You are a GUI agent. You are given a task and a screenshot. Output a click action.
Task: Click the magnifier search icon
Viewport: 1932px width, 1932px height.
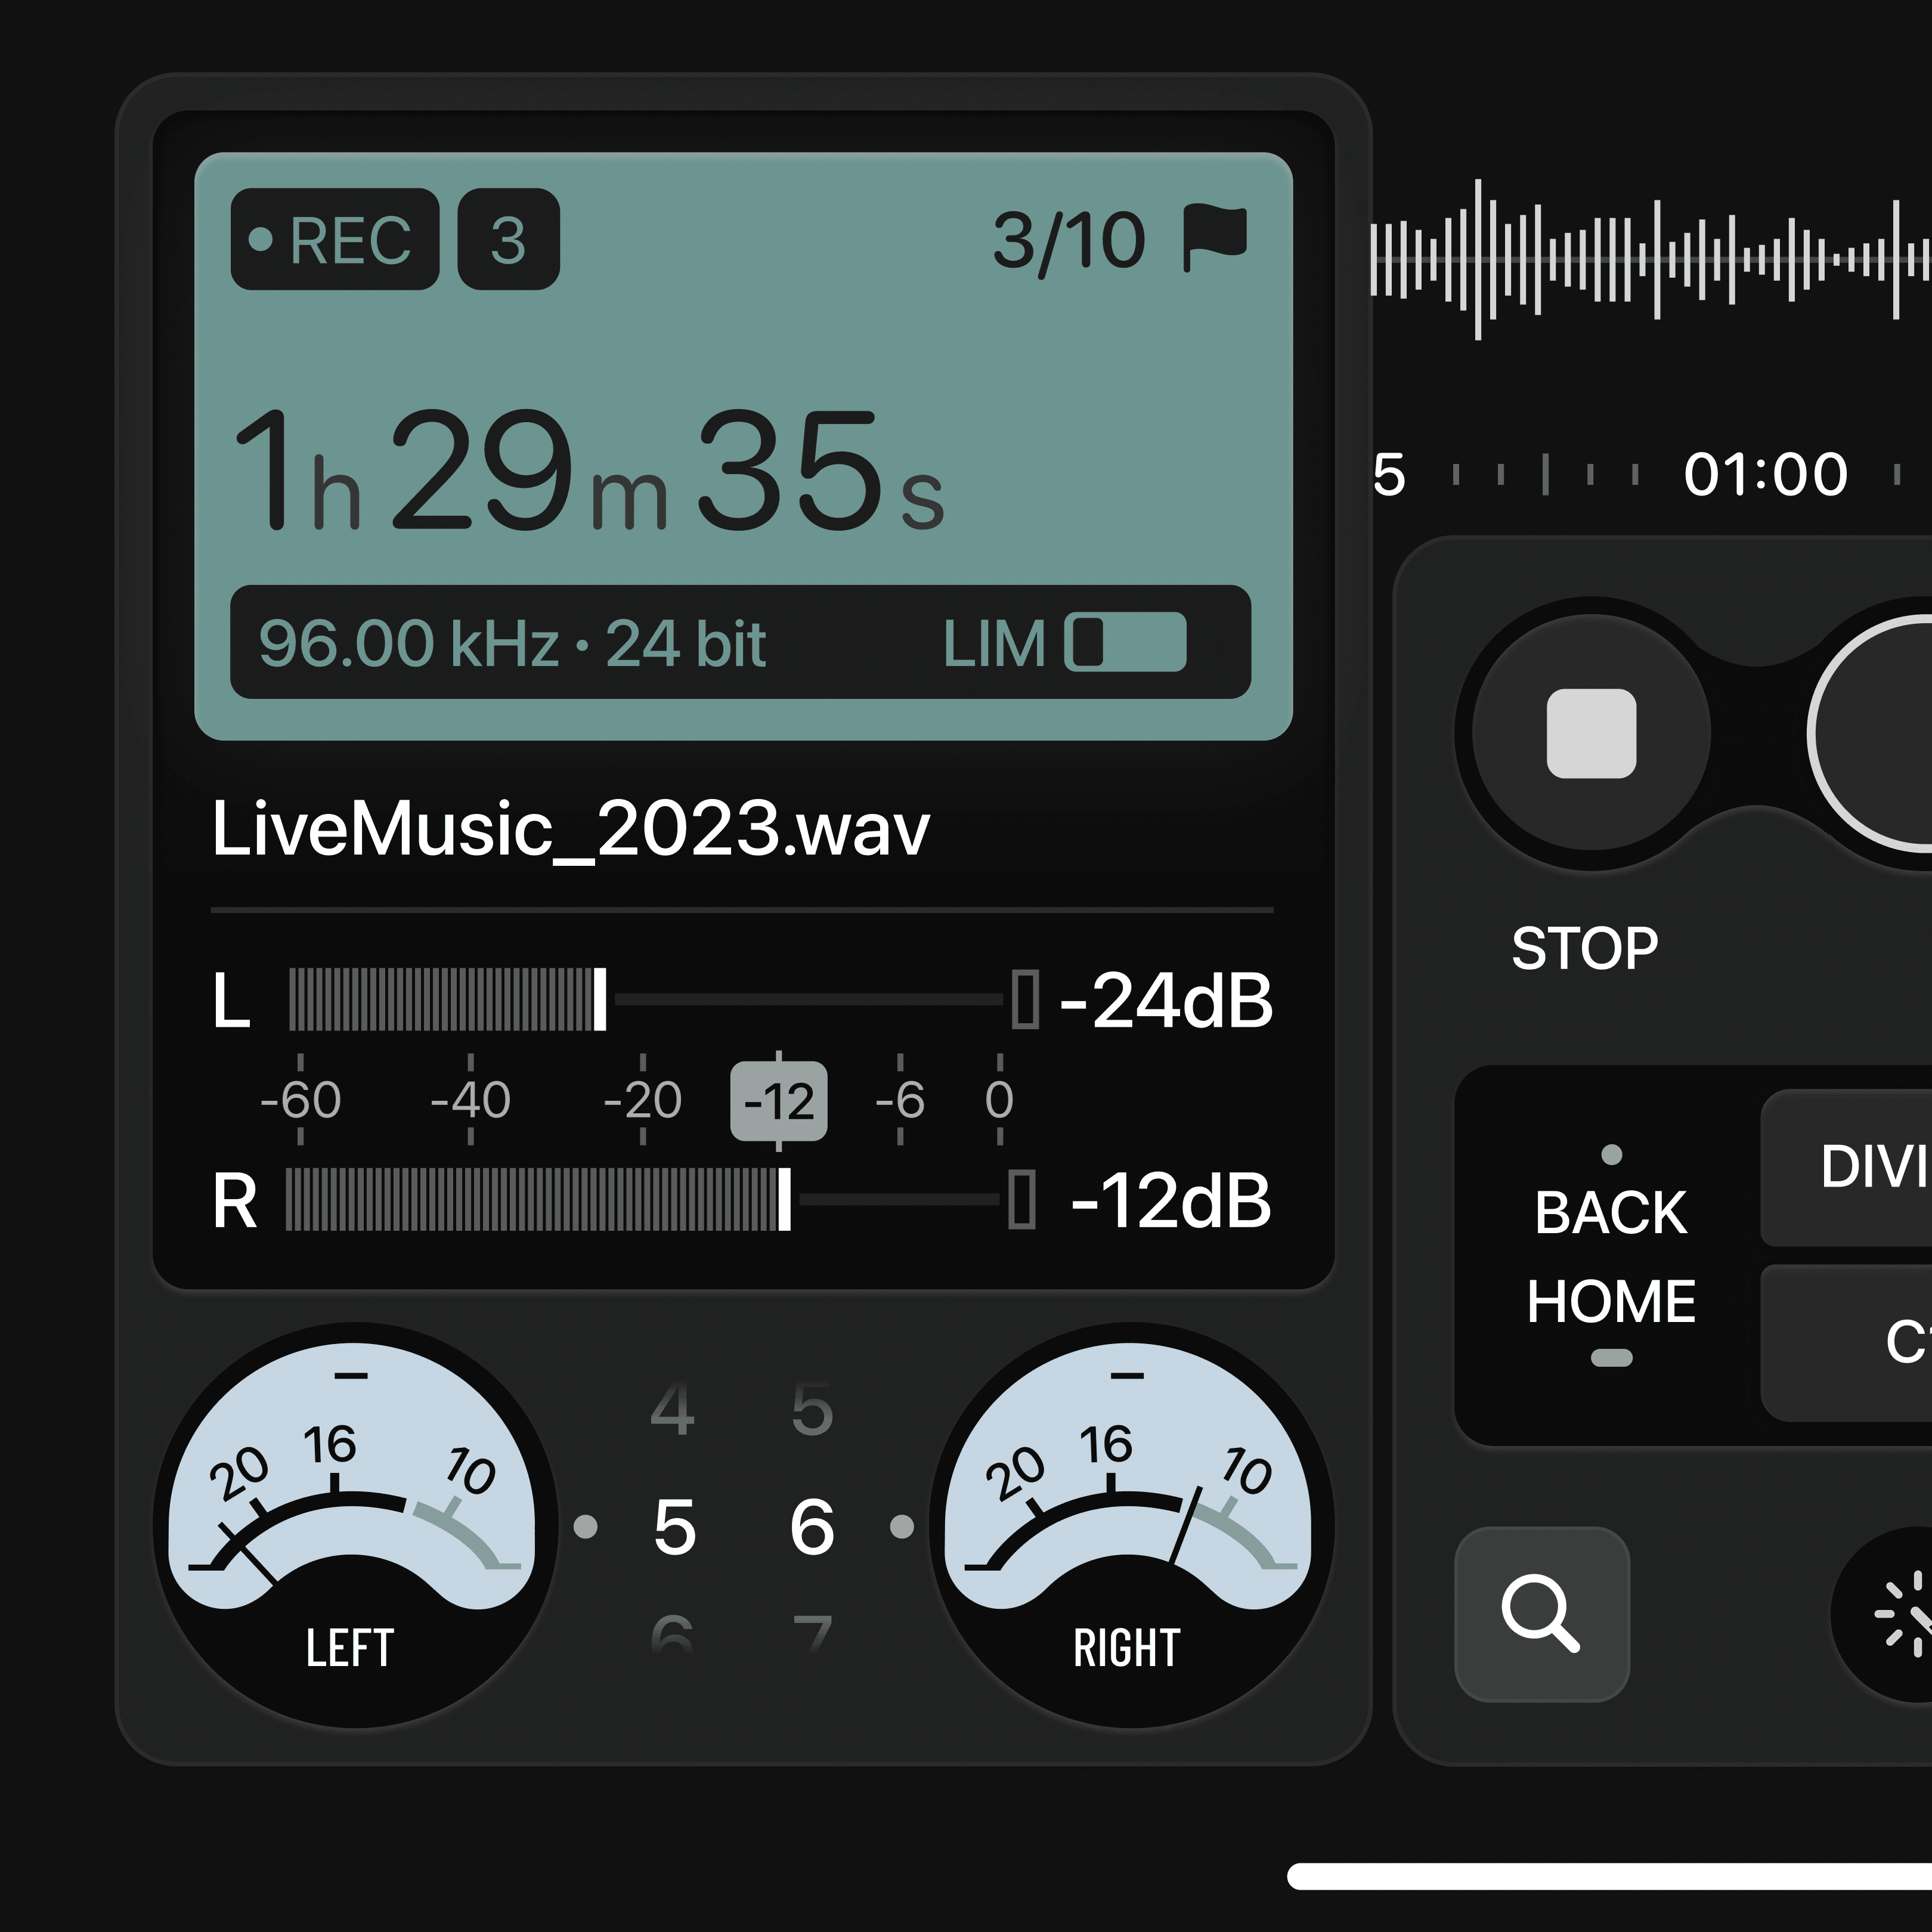[1541, 1613]
